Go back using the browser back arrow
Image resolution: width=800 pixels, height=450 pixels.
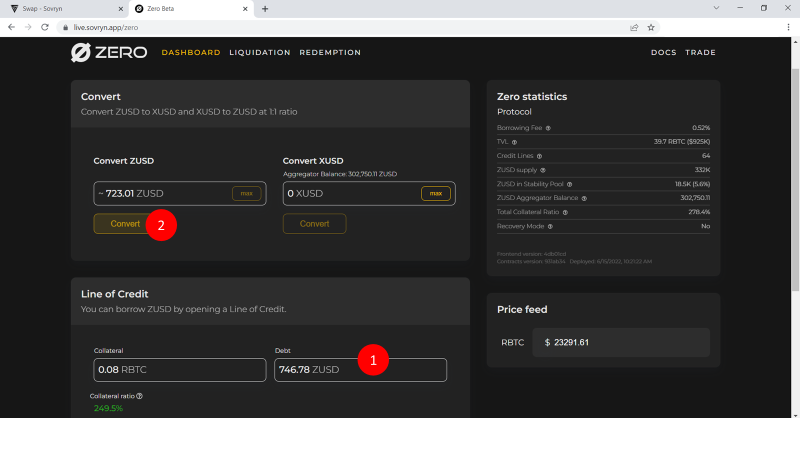(x=11, y=27)
